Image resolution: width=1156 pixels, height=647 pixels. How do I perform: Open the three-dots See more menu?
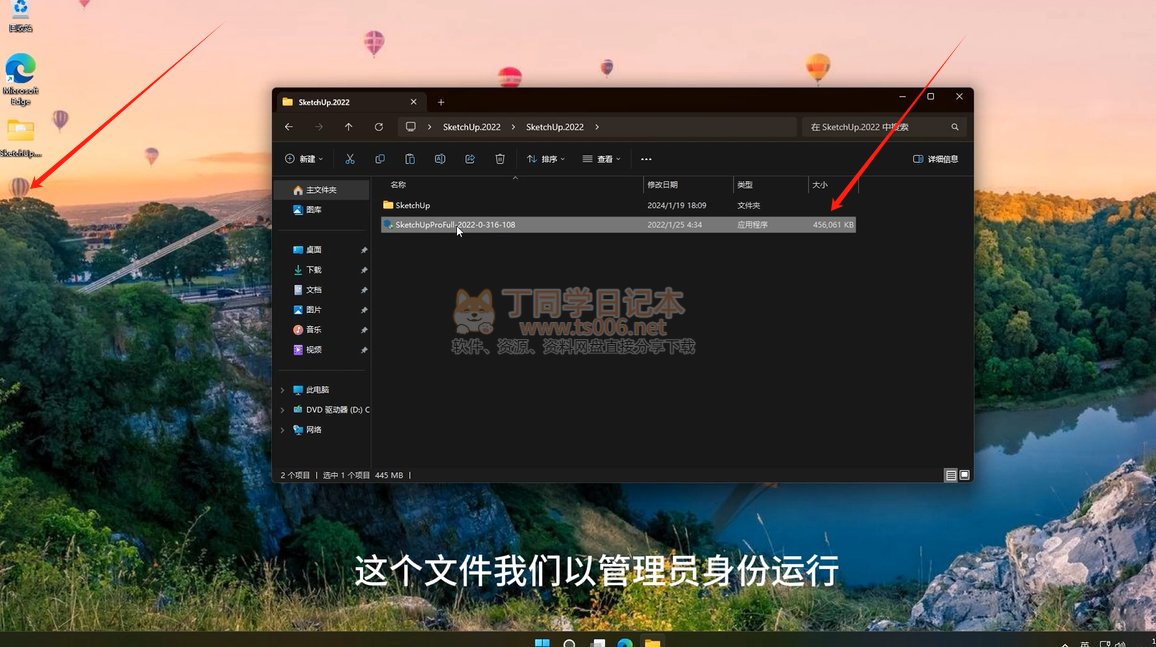[x=647, y=159]
